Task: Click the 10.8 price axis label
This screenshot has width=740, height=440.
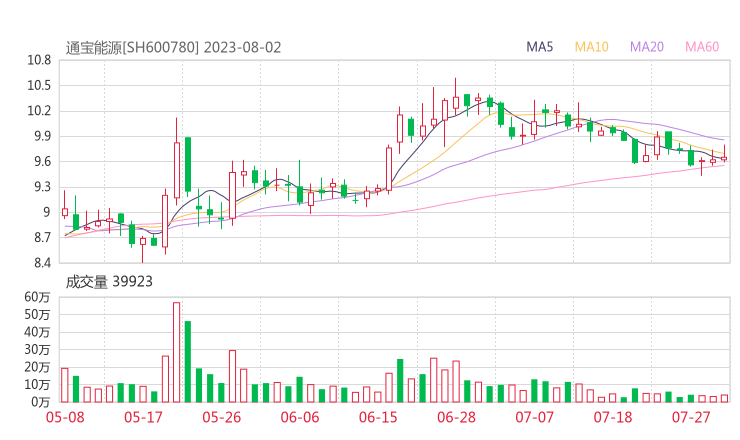Action: point(38,60)
